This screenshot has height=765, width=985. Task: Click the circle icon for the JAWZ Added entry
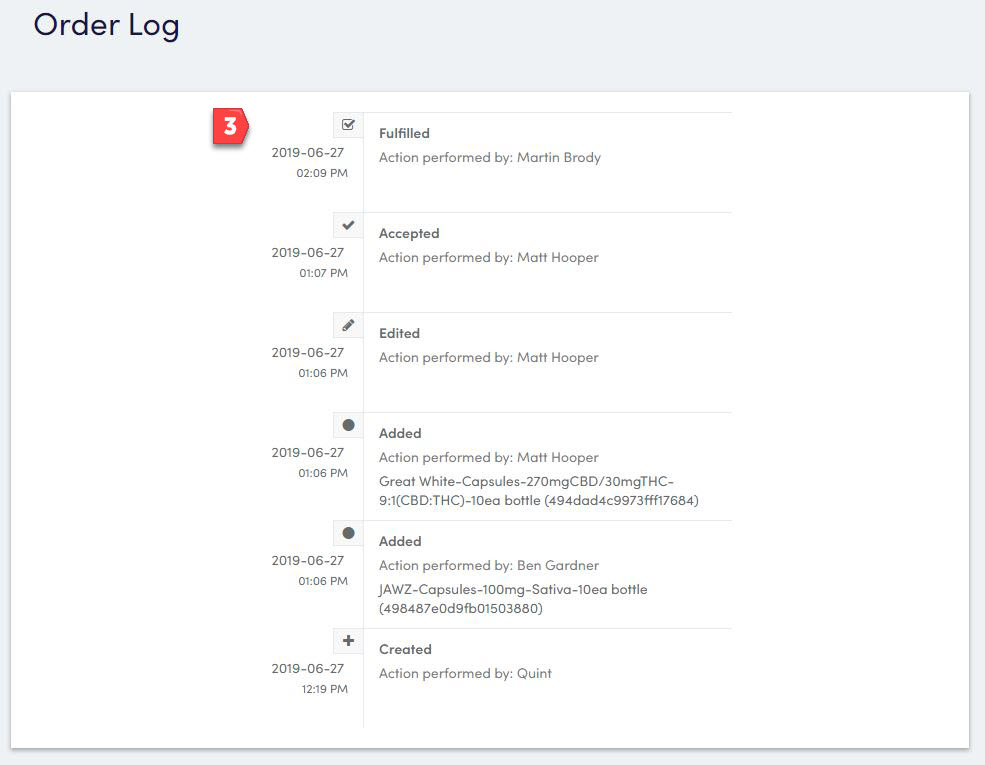[x=348, y=533]
